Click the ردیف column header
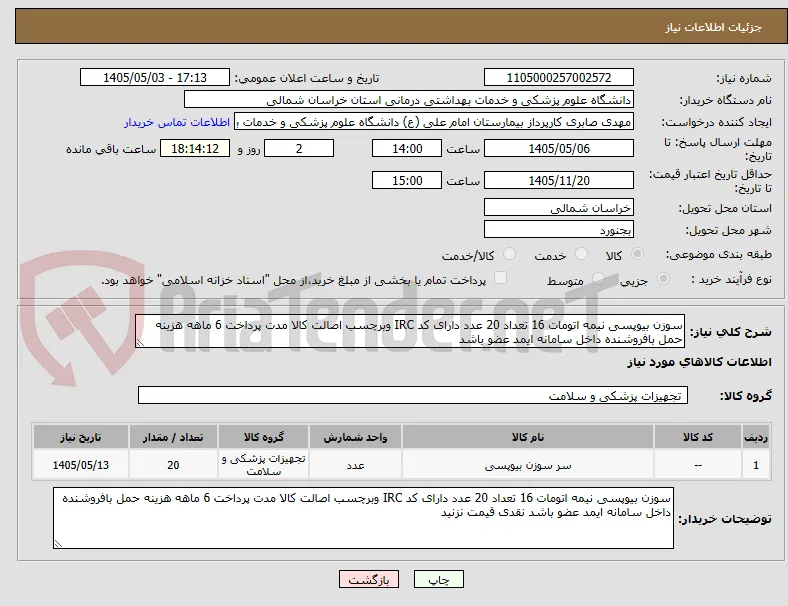The height and width of the screenshot is (606, 788). pyautogui.click(x=756, y=437)
